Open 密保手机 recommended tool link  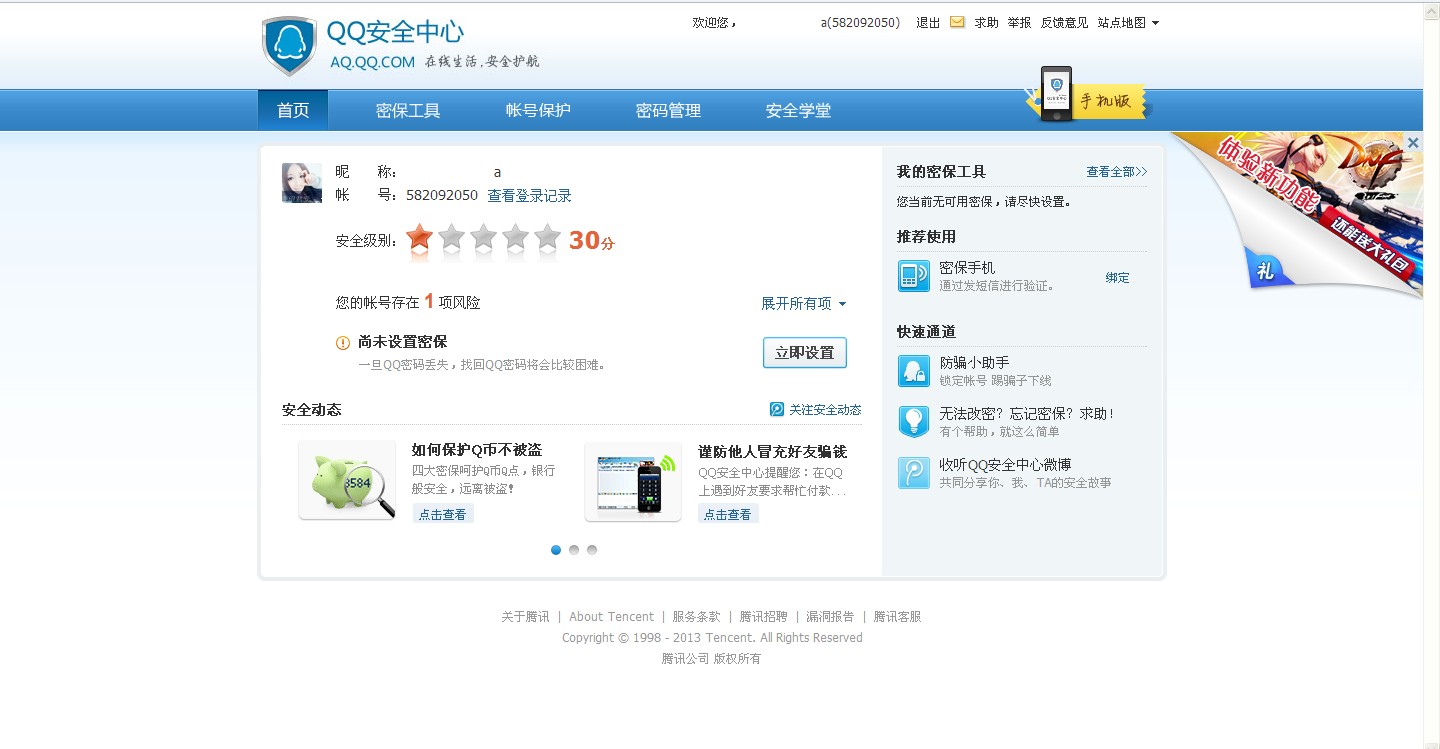(x=967, y=268)
